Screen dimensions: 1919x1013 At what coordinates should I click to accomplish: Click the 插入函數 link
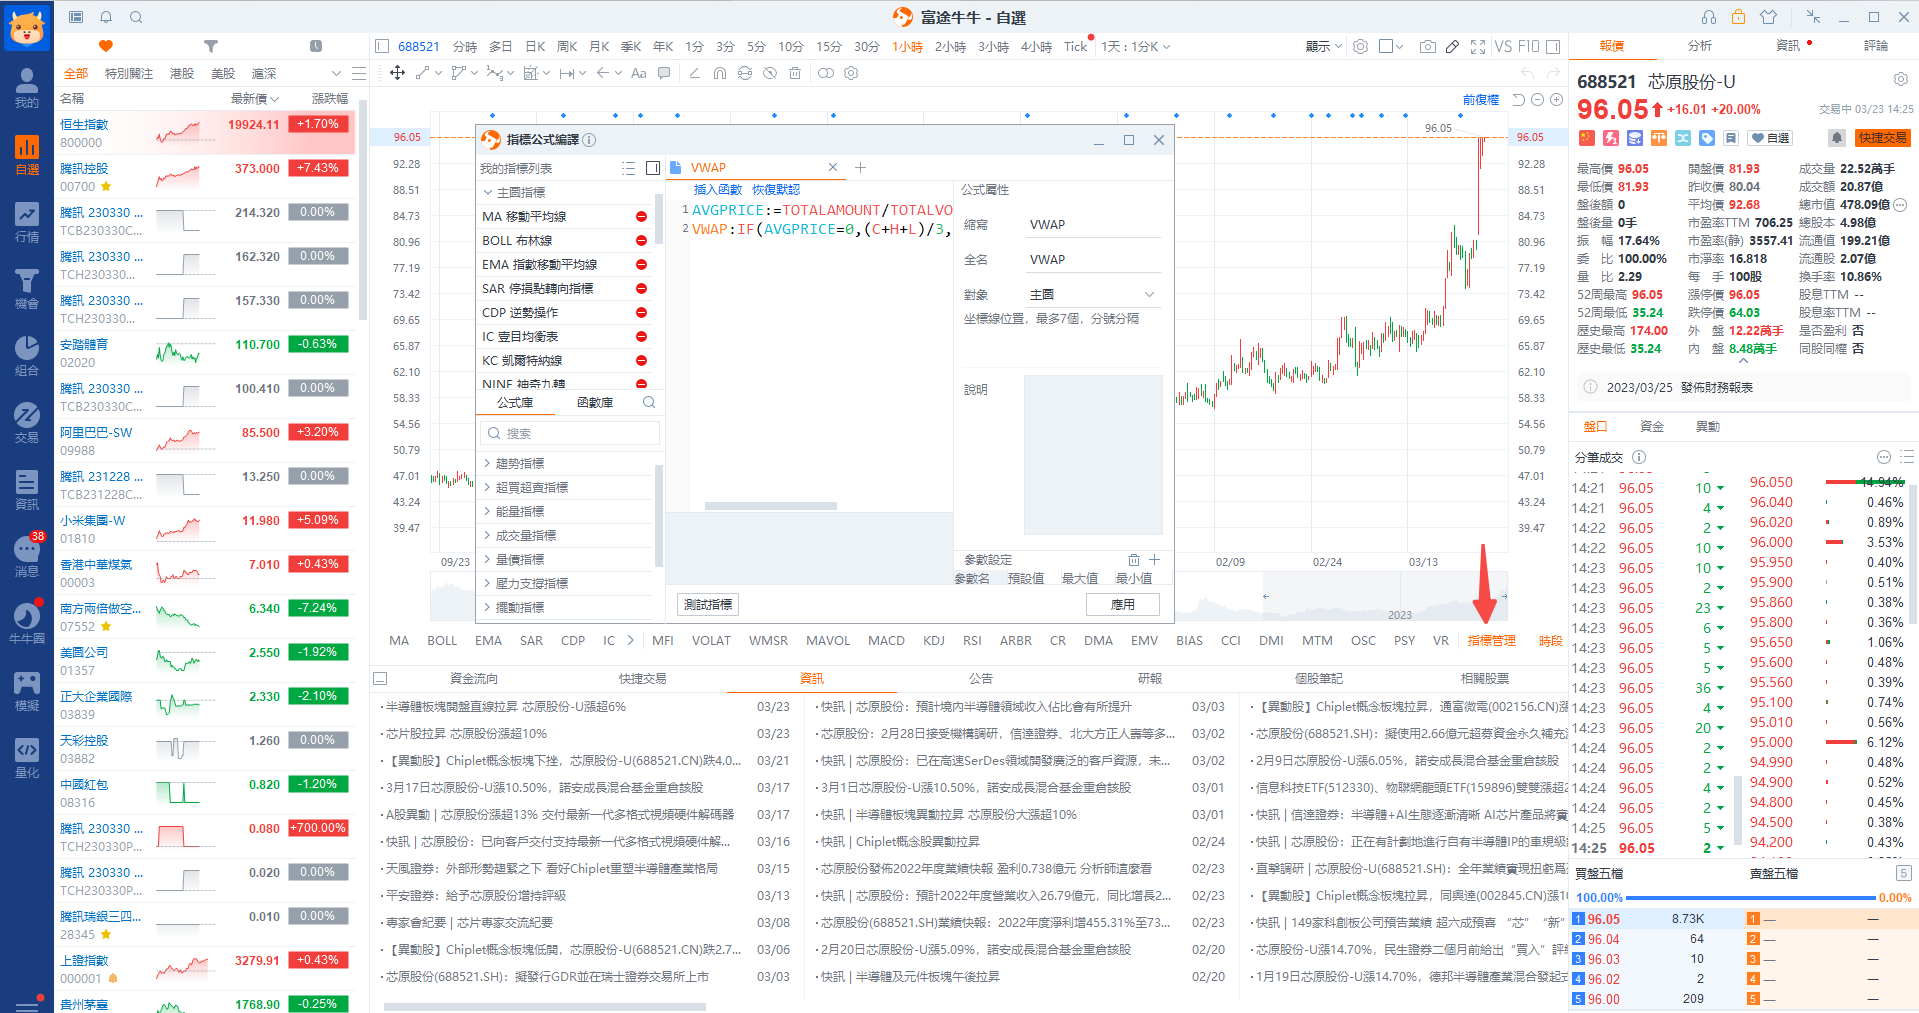717,189
